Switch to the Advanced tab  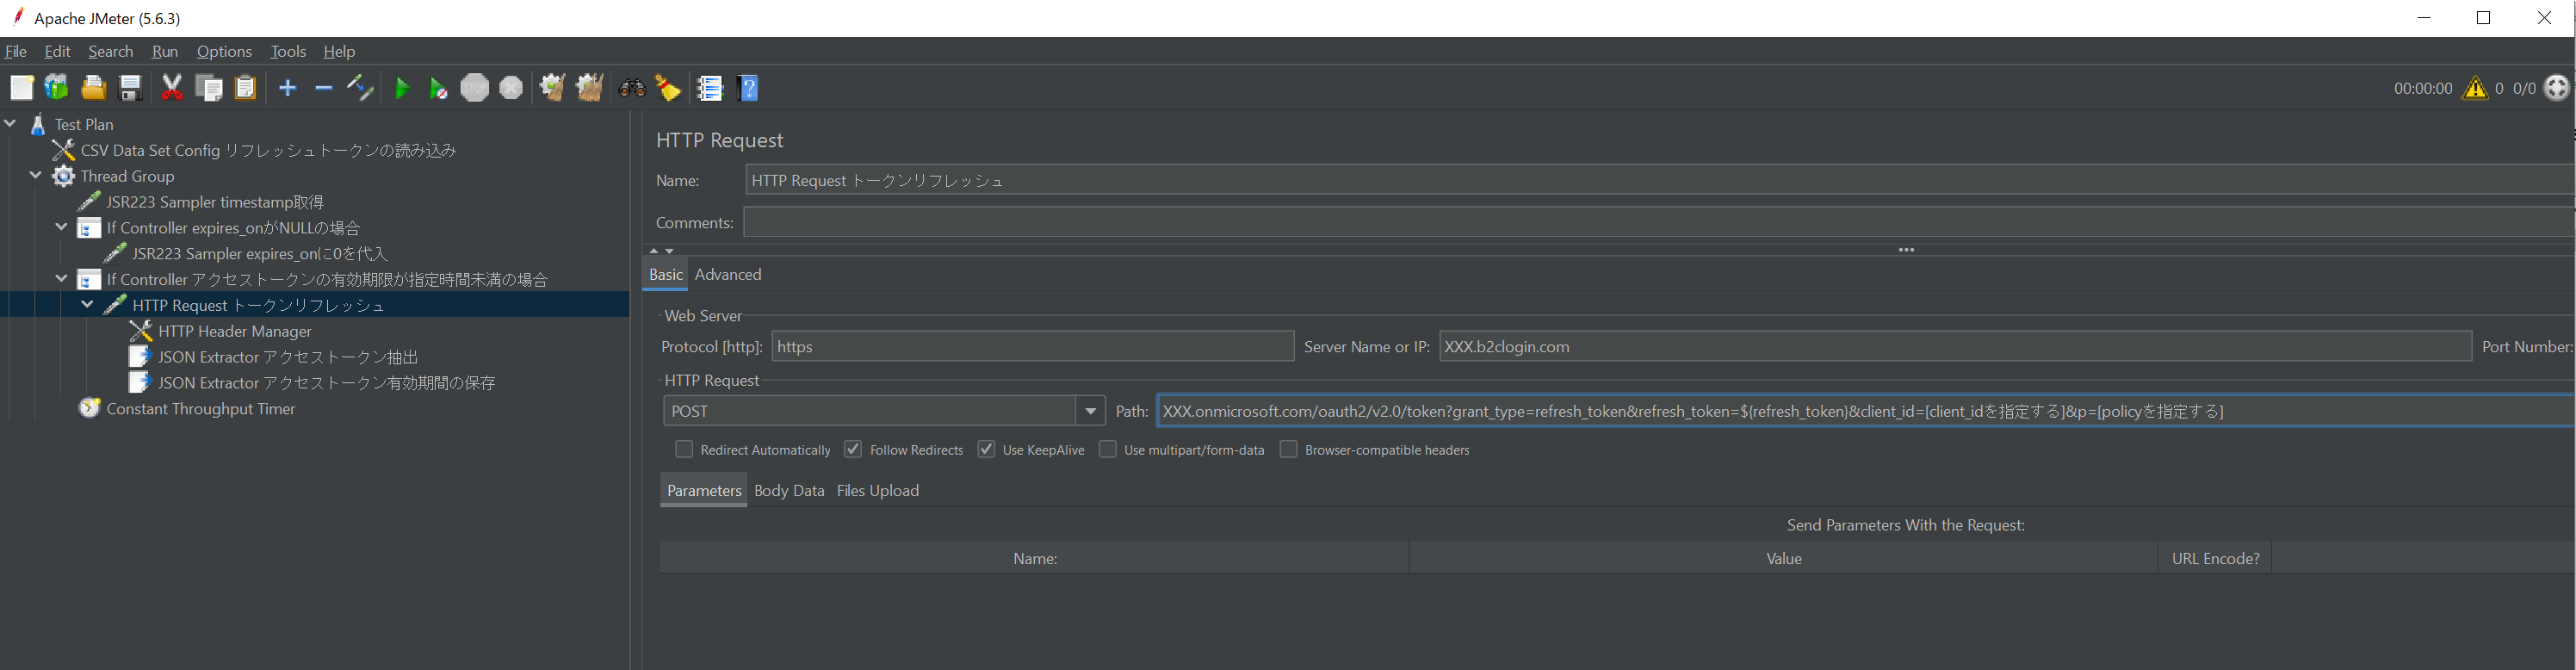(727, 275)
